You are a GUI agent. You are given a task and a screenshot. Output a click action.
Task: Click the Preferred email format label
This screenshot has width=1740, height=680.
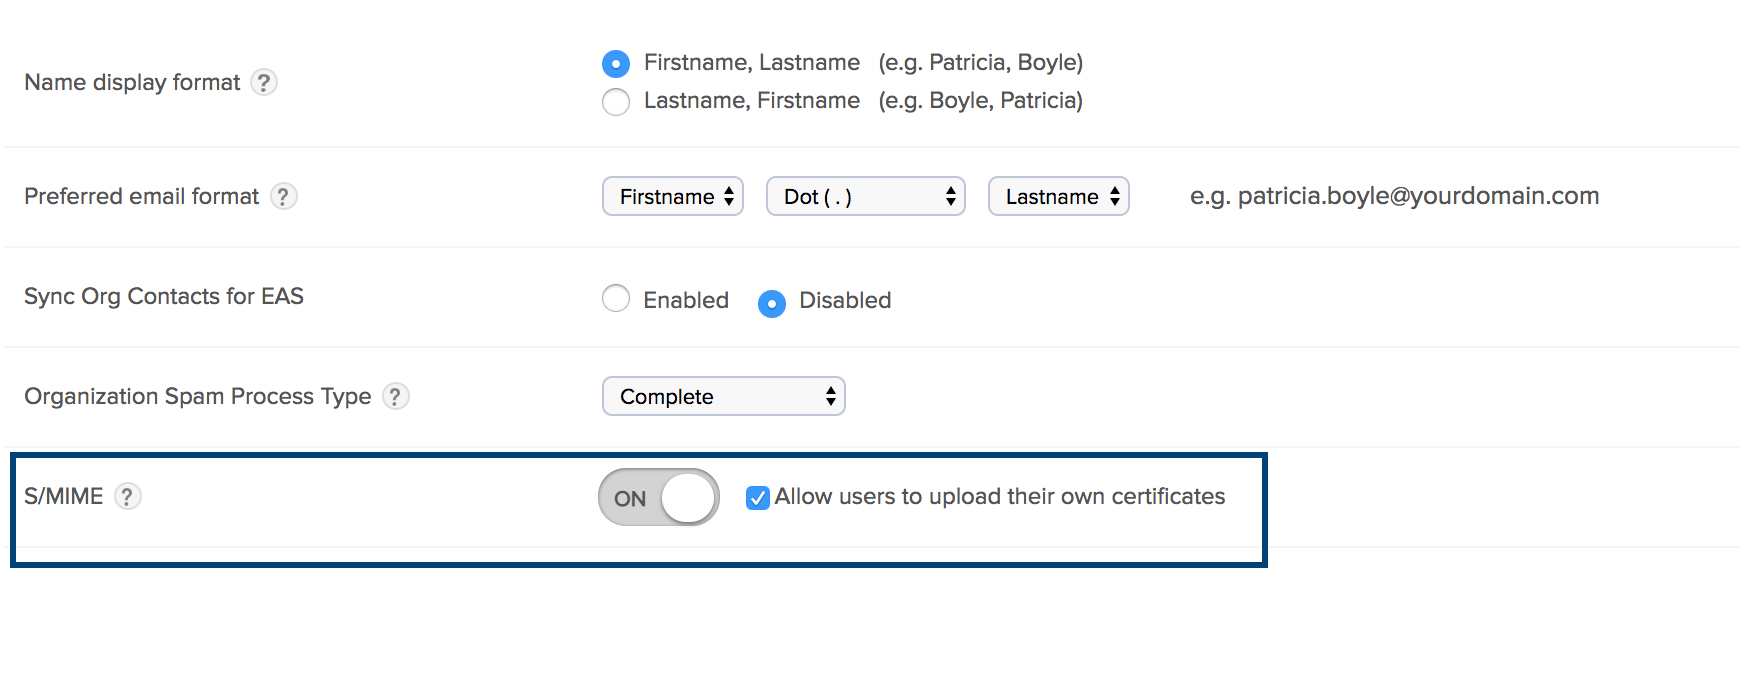point(141,196)
